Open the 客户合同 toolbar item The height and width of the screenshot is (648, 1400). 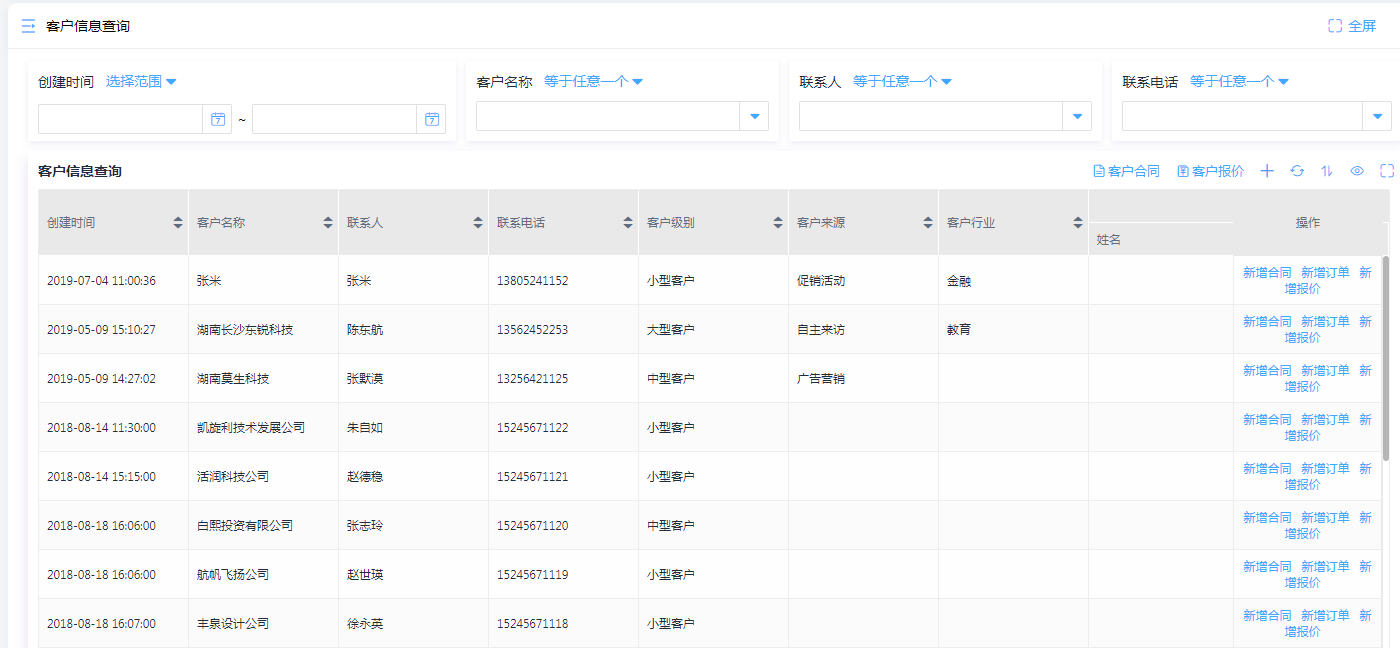[1126, 171]
